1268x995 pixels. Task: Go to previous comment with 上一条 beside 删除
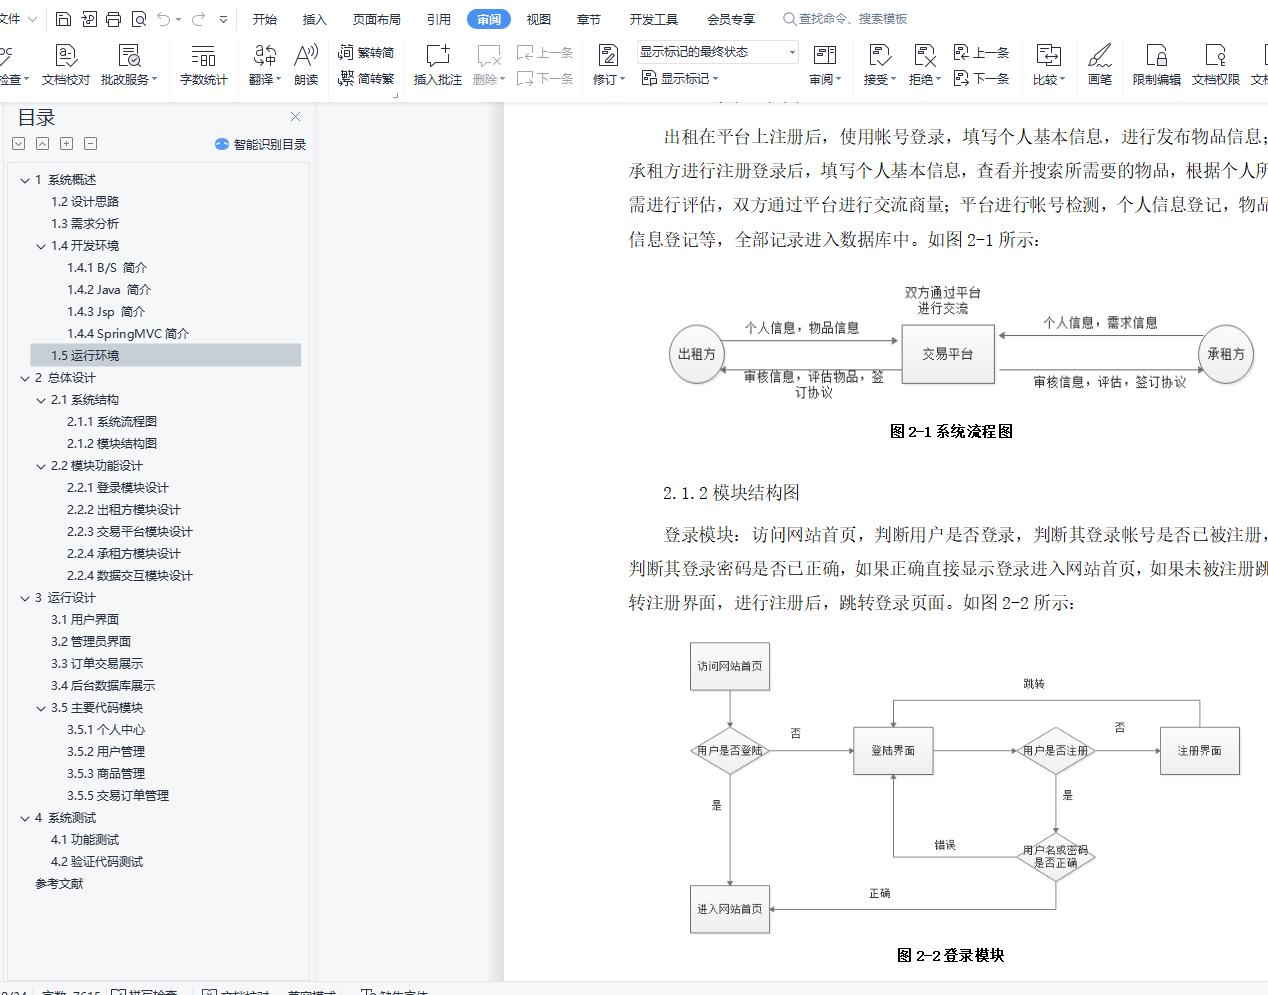545,52
